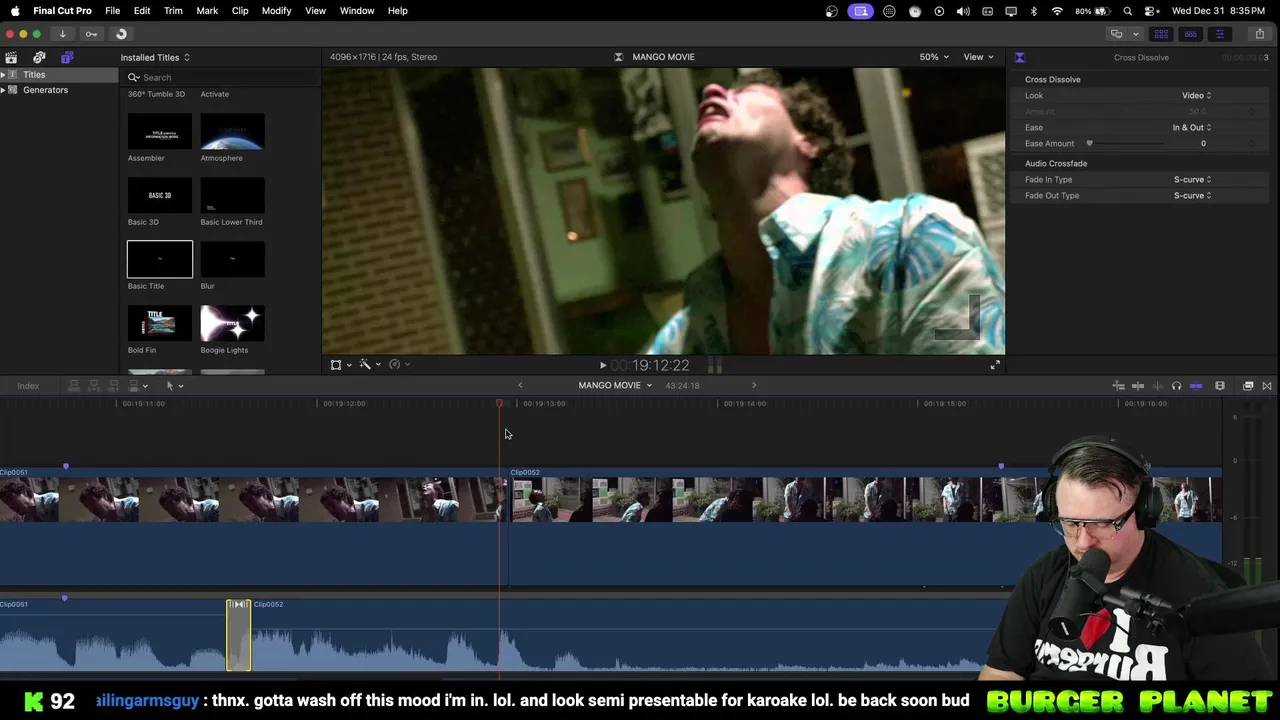Toggle solo headphones button
Image resolution: width=1280 pixels, height=720 pixels.
(1176, 386)
